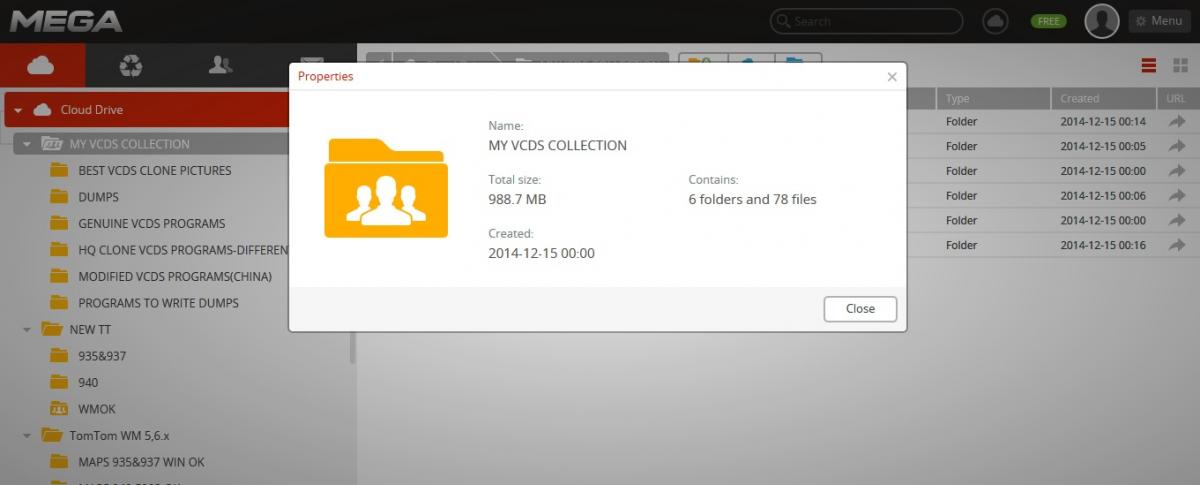The height and width of the screenshot is (485, 1200).
Task: Click into the Search field
Action: (x=866, y=21)
